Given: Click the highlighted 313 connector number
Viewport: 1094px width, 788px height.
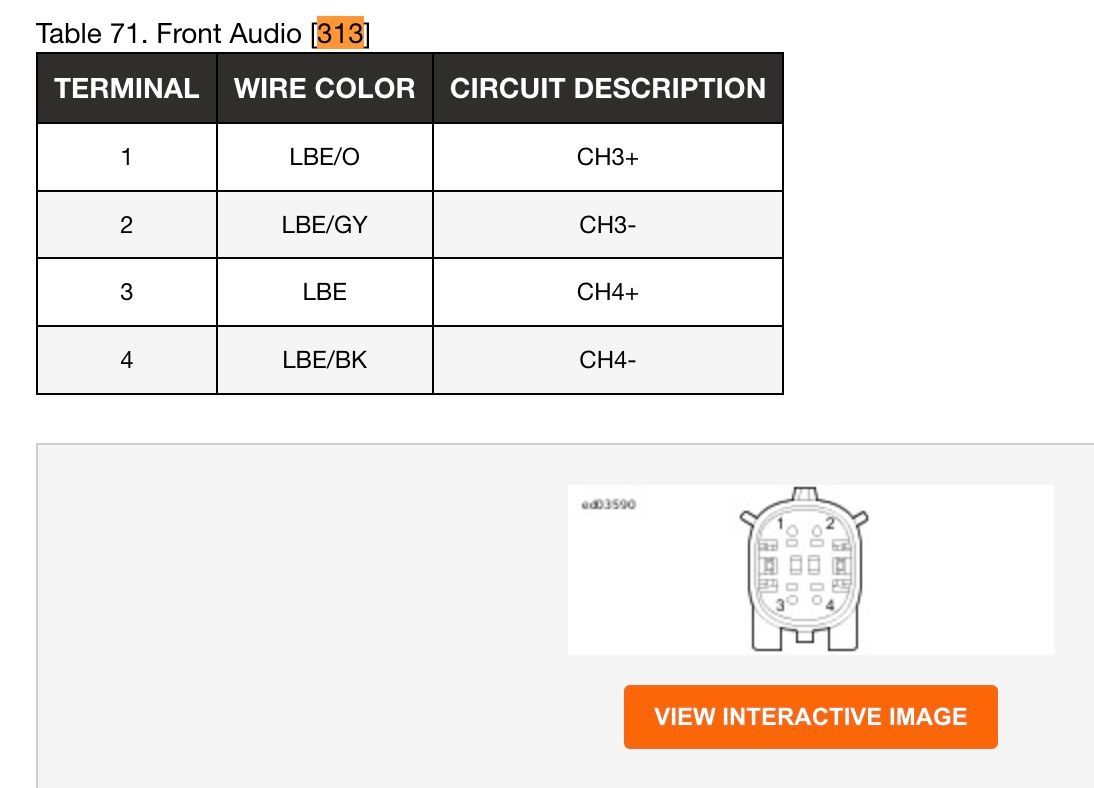Looking at the screenshot, I should (x=340, y=34).
